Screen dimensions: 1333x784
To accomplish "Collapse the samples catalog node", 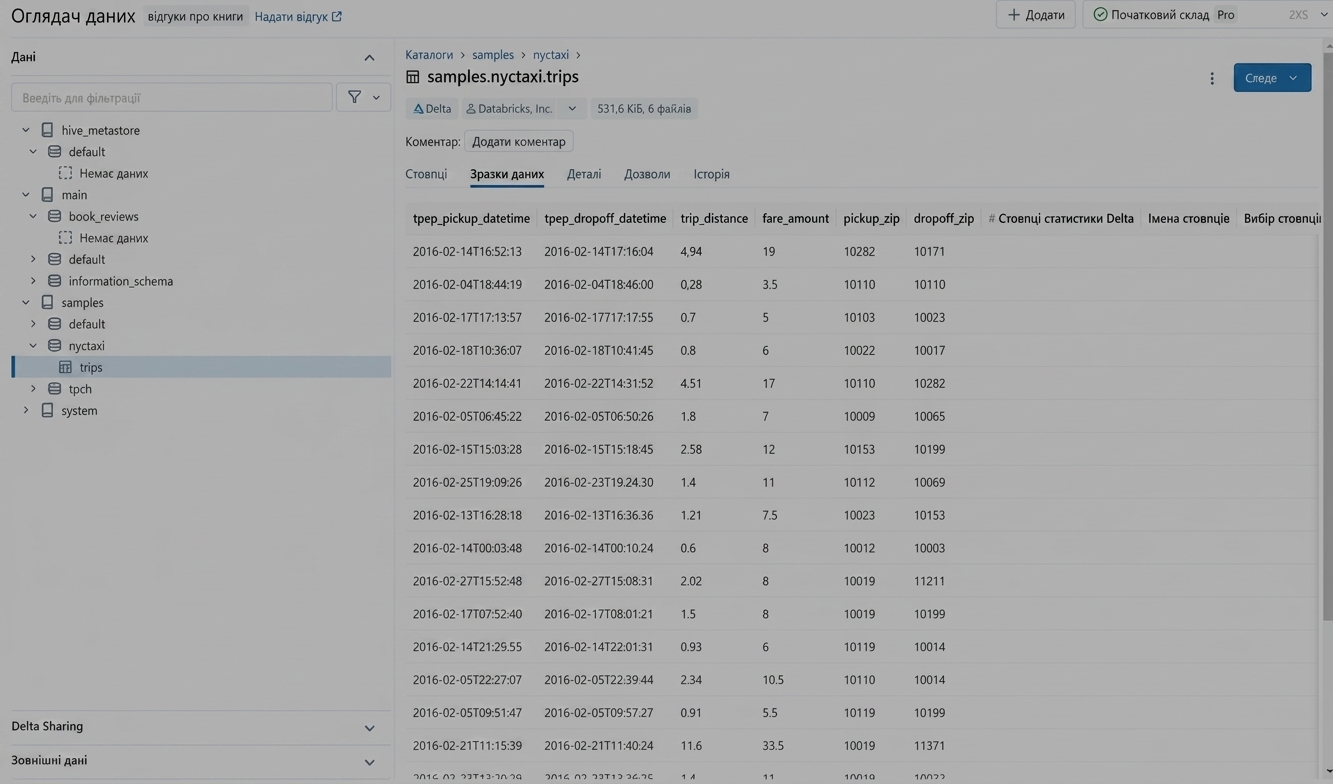I will (x=26, y=302).
